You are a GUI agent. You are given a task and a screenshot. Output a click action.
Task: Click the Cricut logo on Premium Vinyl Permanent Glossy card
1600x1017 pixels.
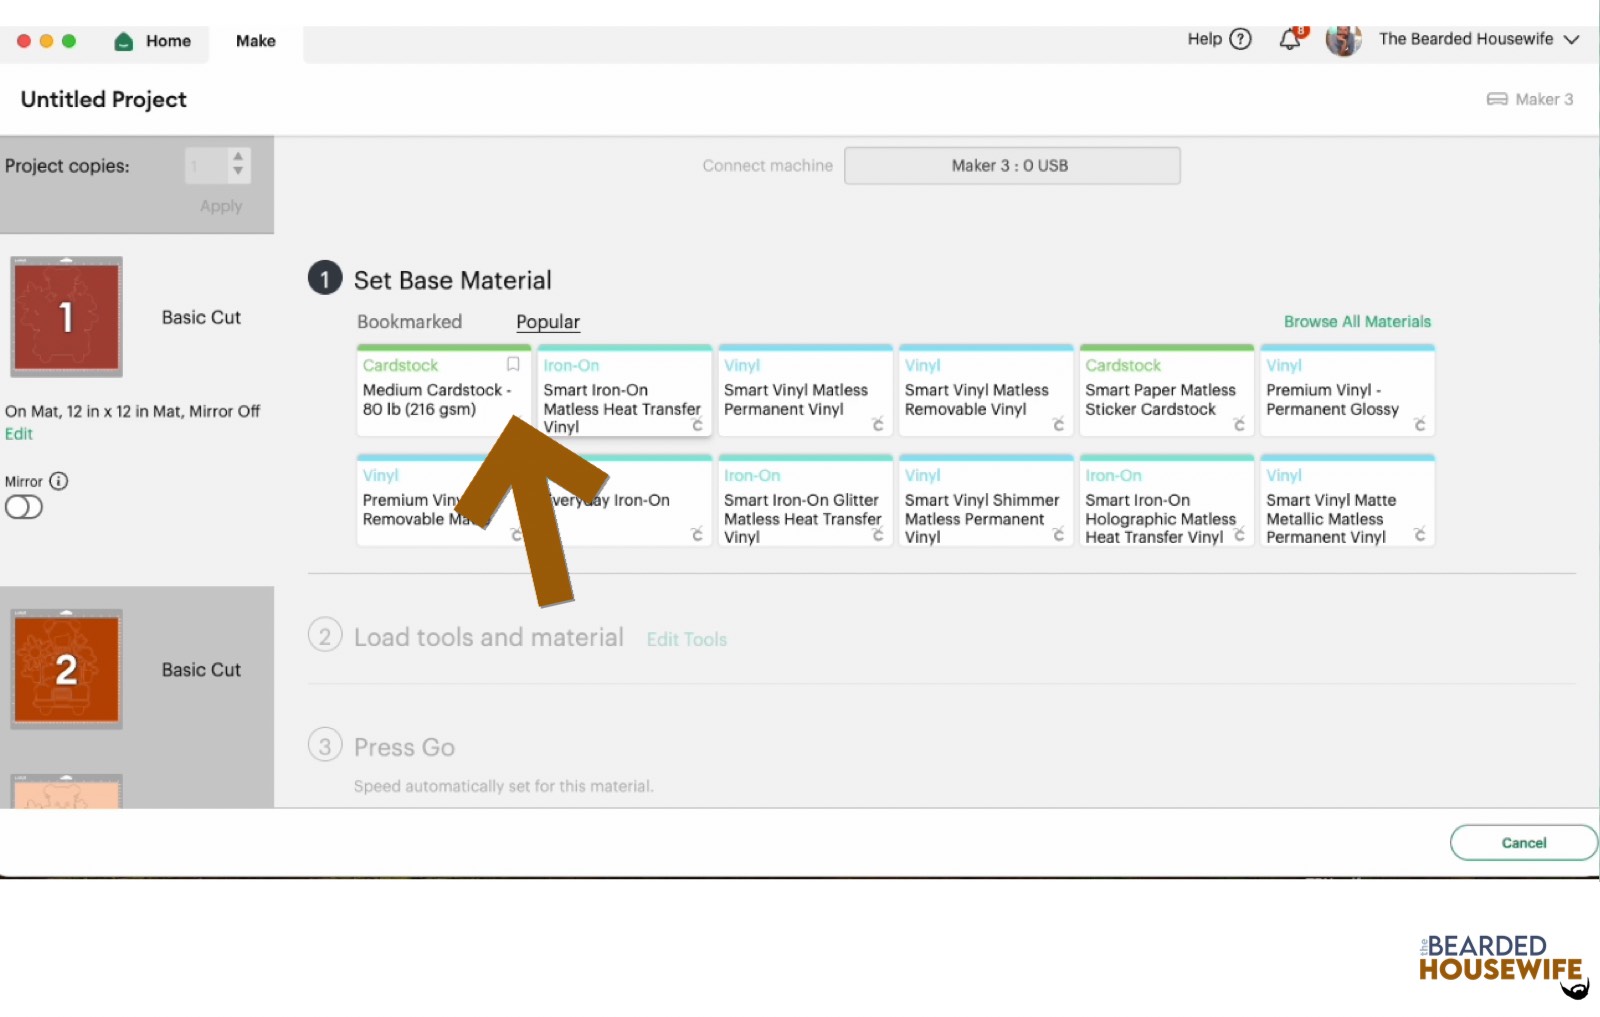tap(1421, 425)
